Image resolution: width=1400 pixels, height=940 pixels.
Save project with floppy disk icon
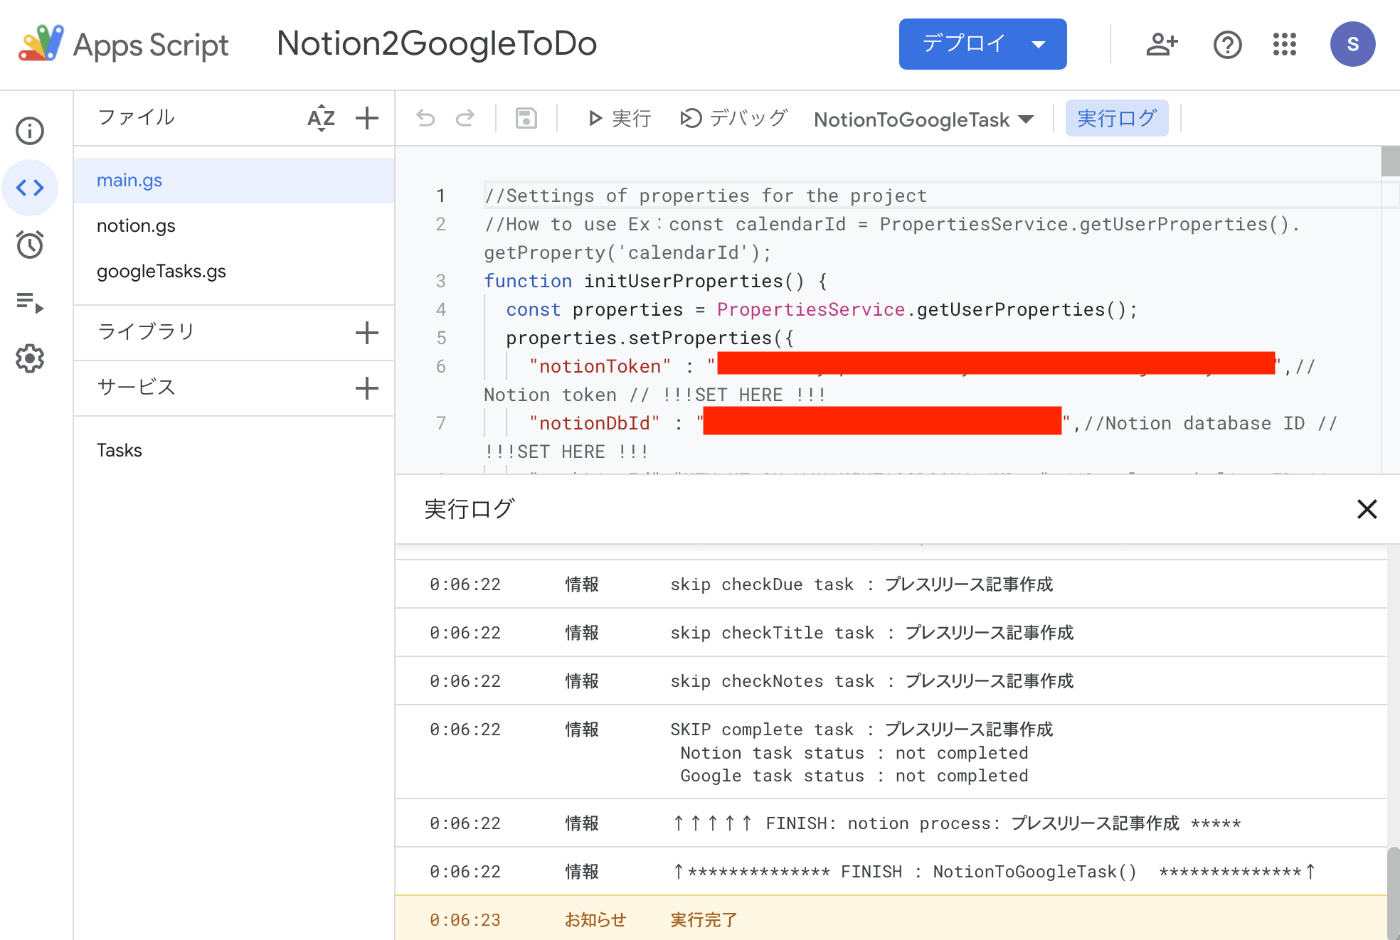[x=526, y=119]
